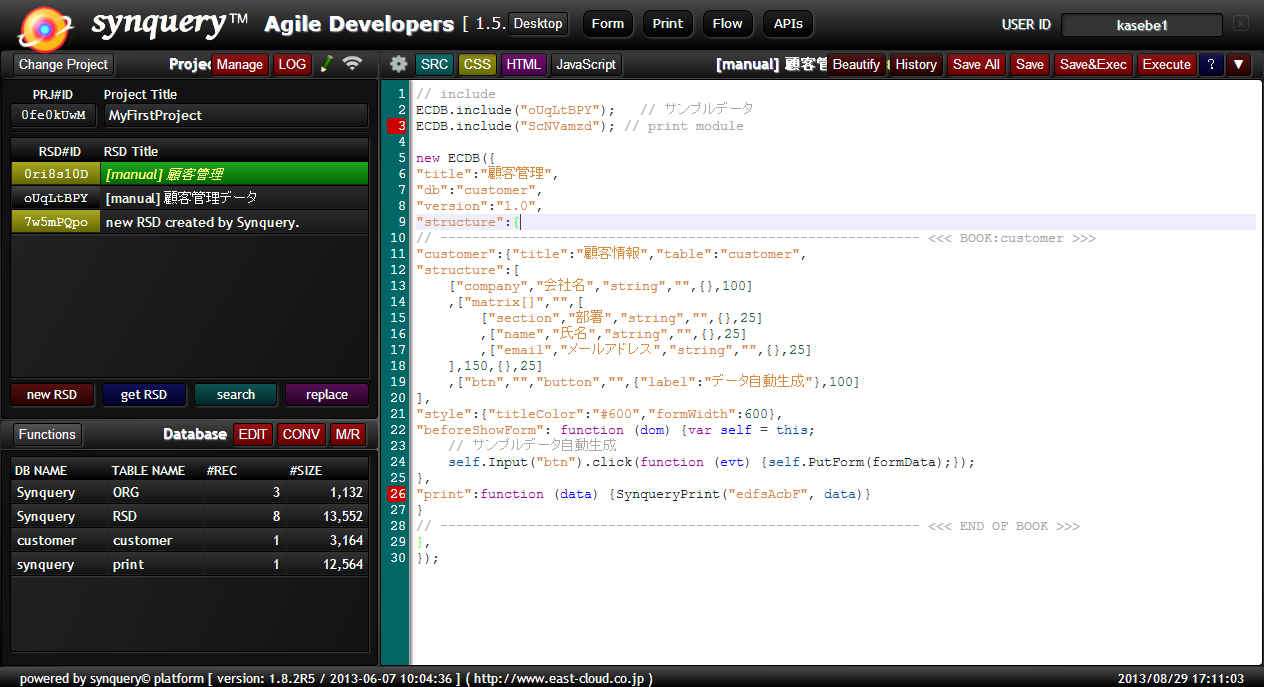
Task: Open the Form menu
Action: click(608, 24)
